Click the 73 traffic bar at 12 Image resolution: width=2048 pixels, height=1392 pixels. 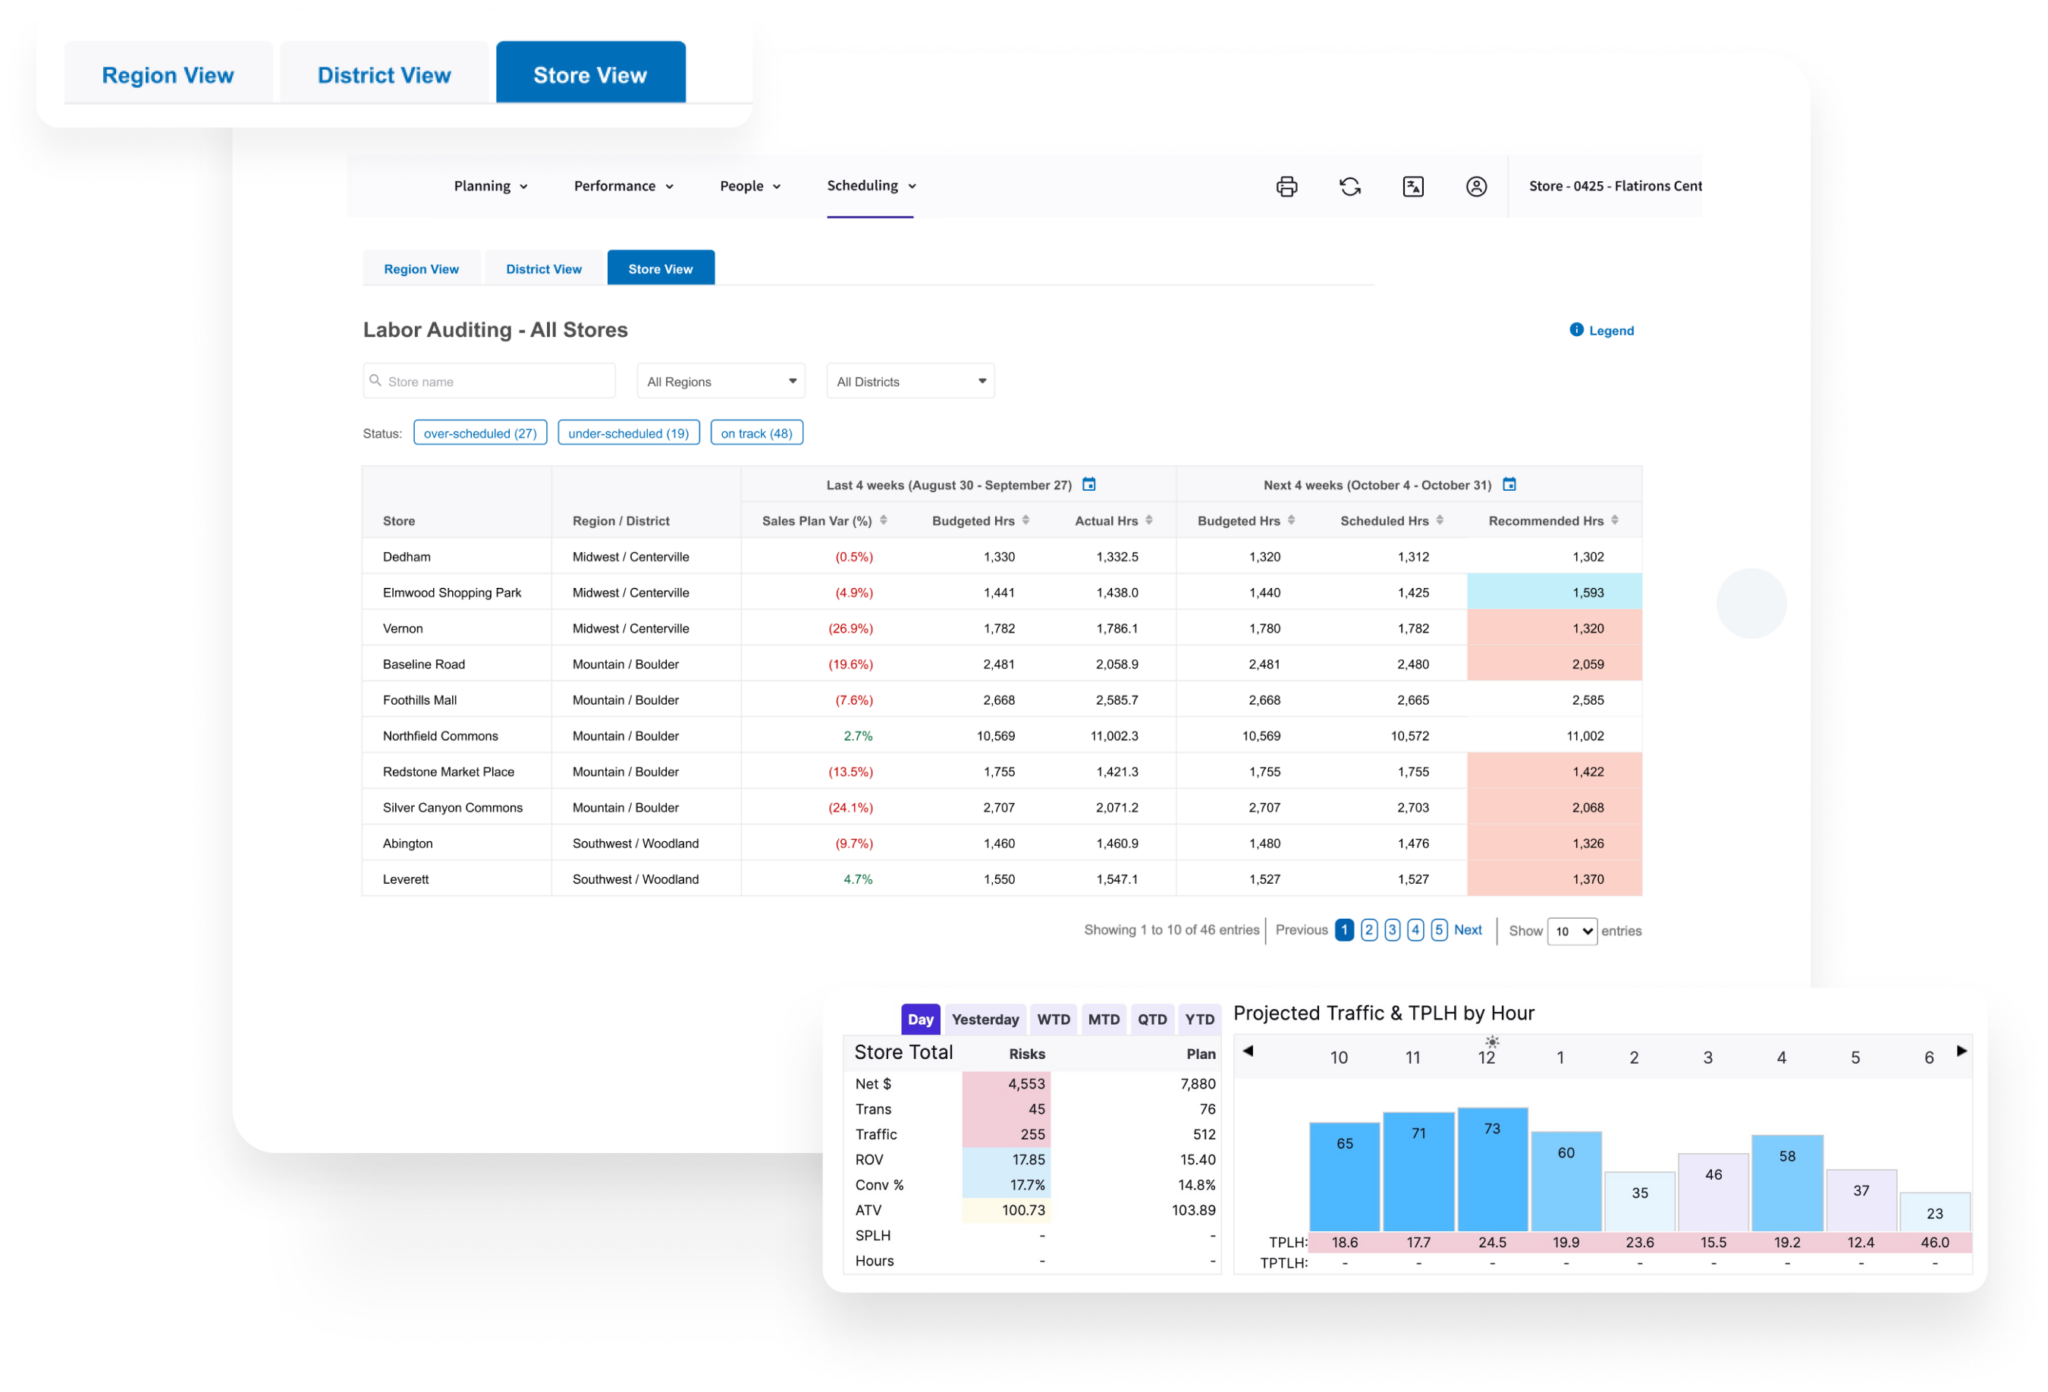[1492, 1168]
